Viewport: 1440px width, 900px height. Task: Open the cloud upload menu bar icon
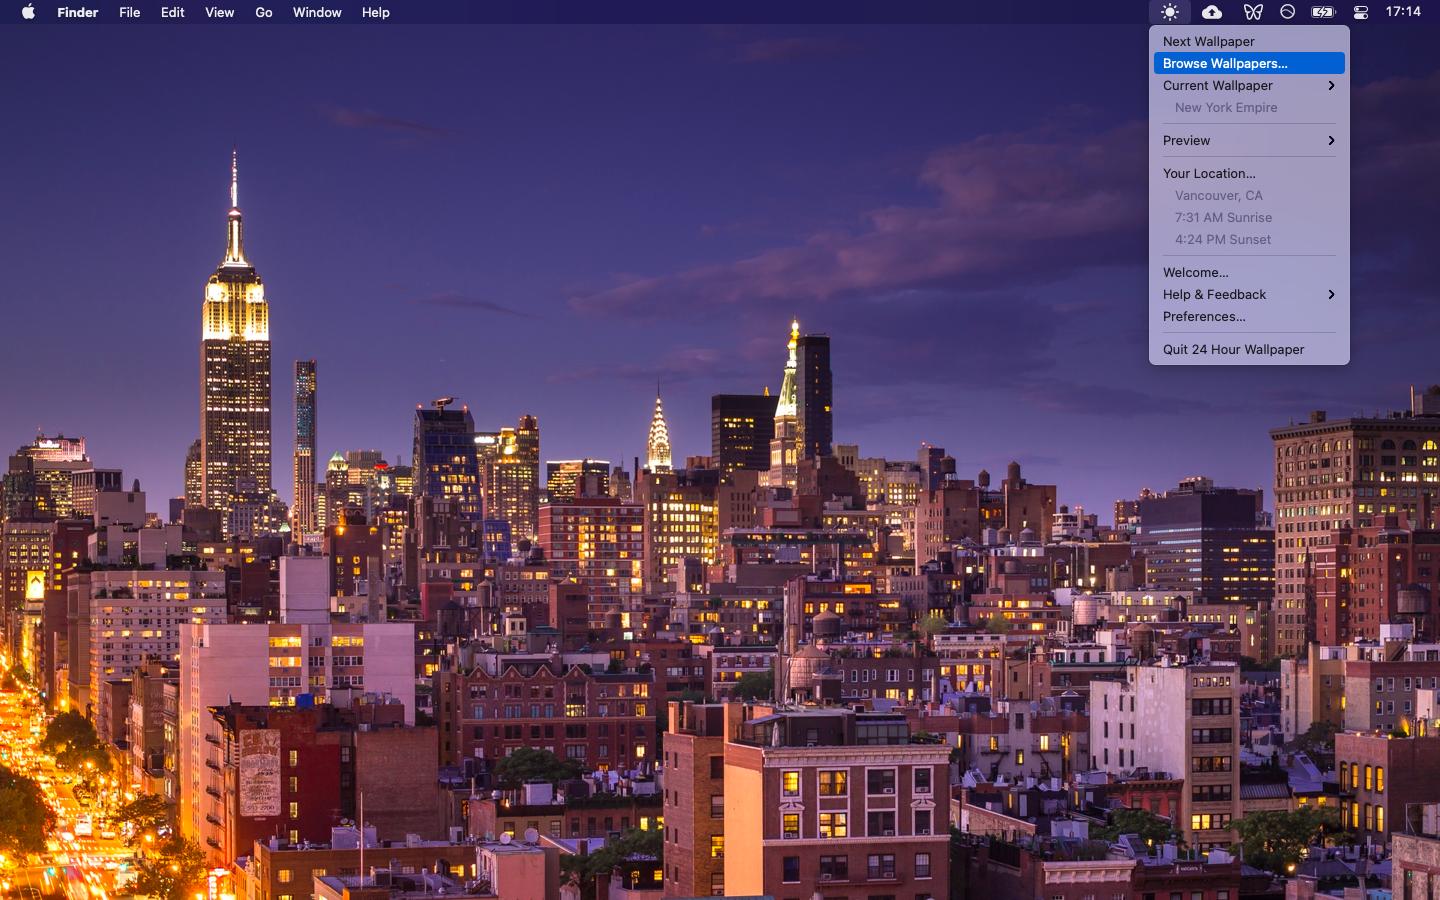click(1211, 12)
